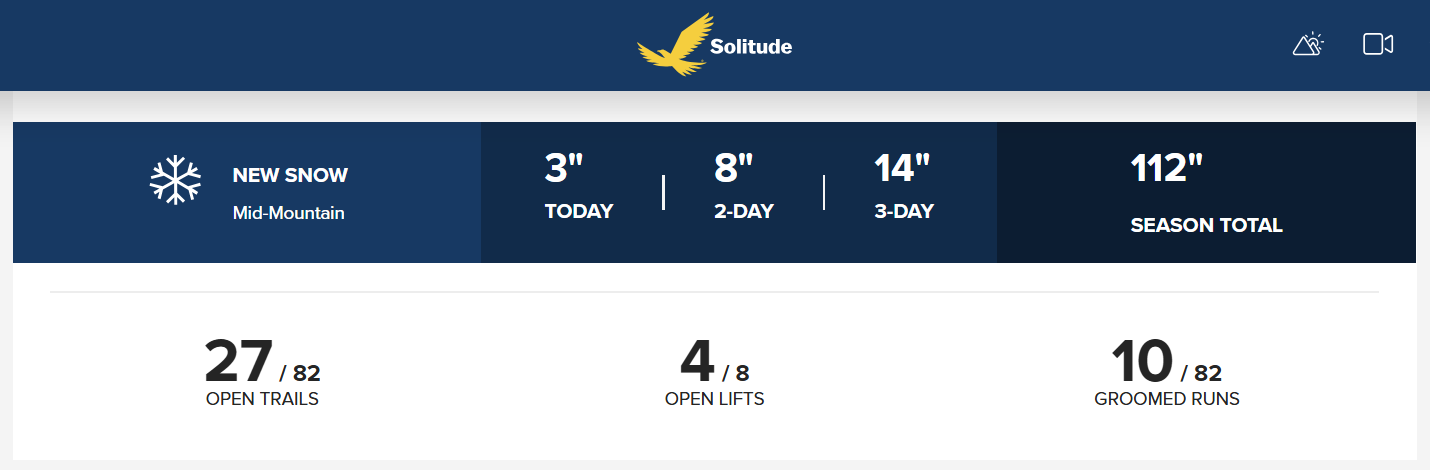1430x470 pixels.
Task: Click the Mid-Mountain label
Action: pyautogui.click(x=288, y=213)
